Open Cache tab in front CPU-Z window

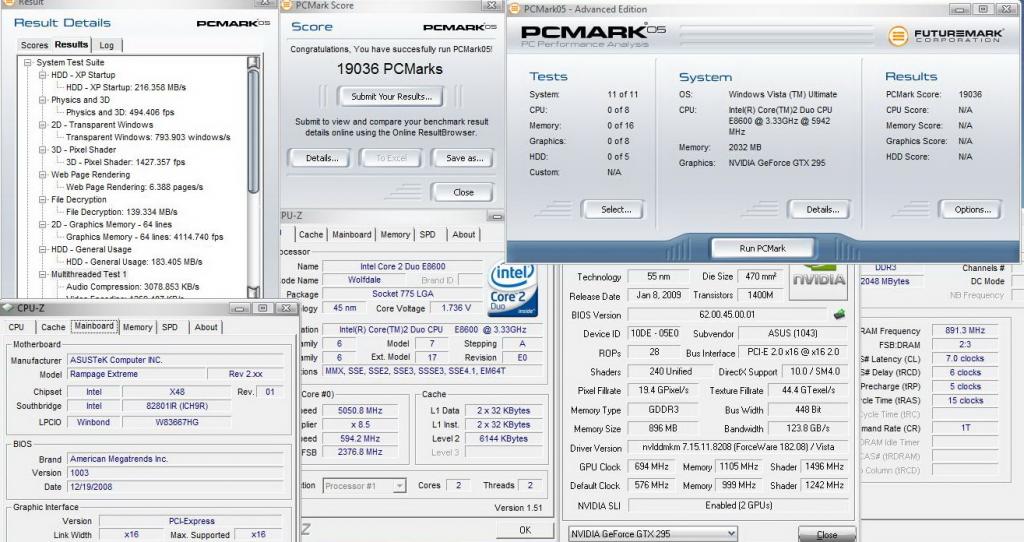point(53,327)
